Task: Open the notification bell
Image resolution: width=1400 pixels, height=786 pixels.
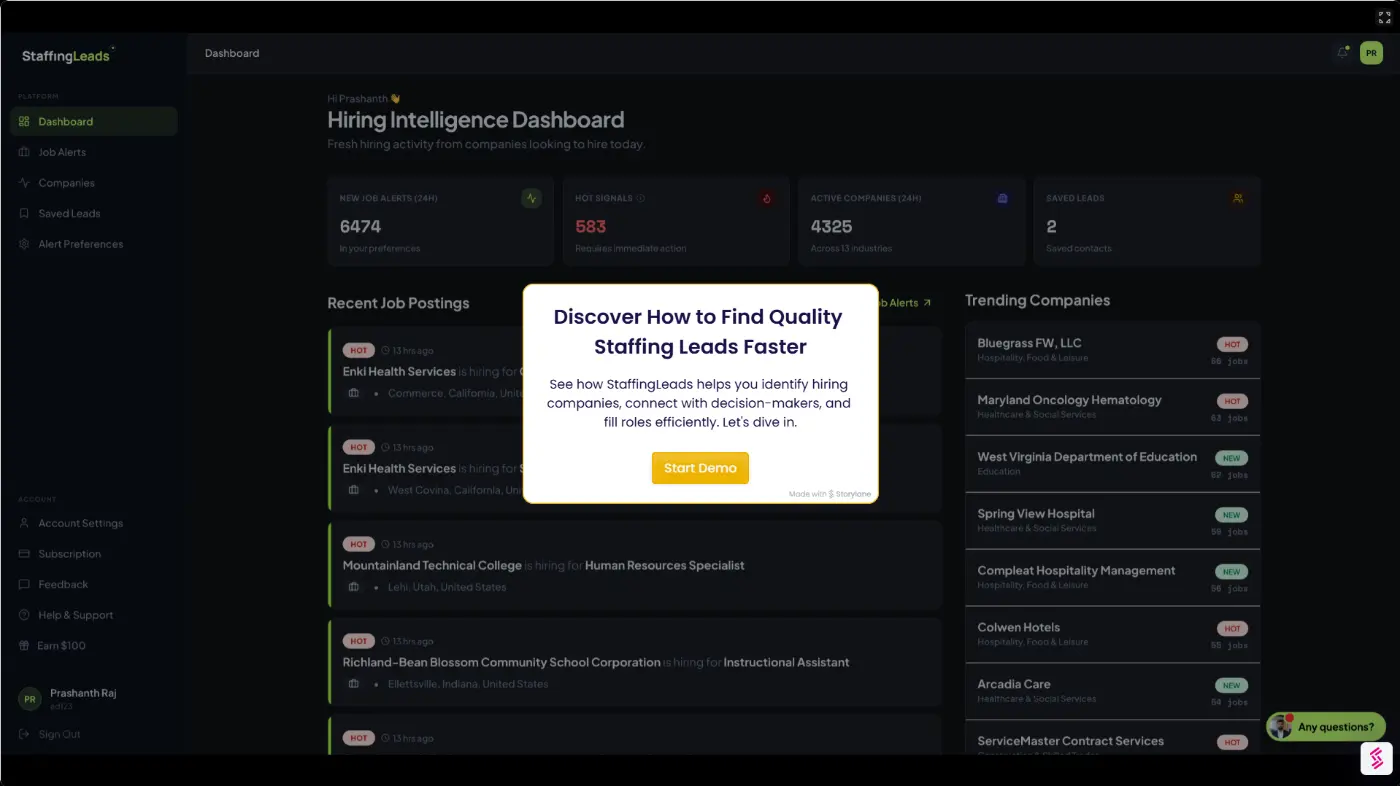Action: 1342,53
